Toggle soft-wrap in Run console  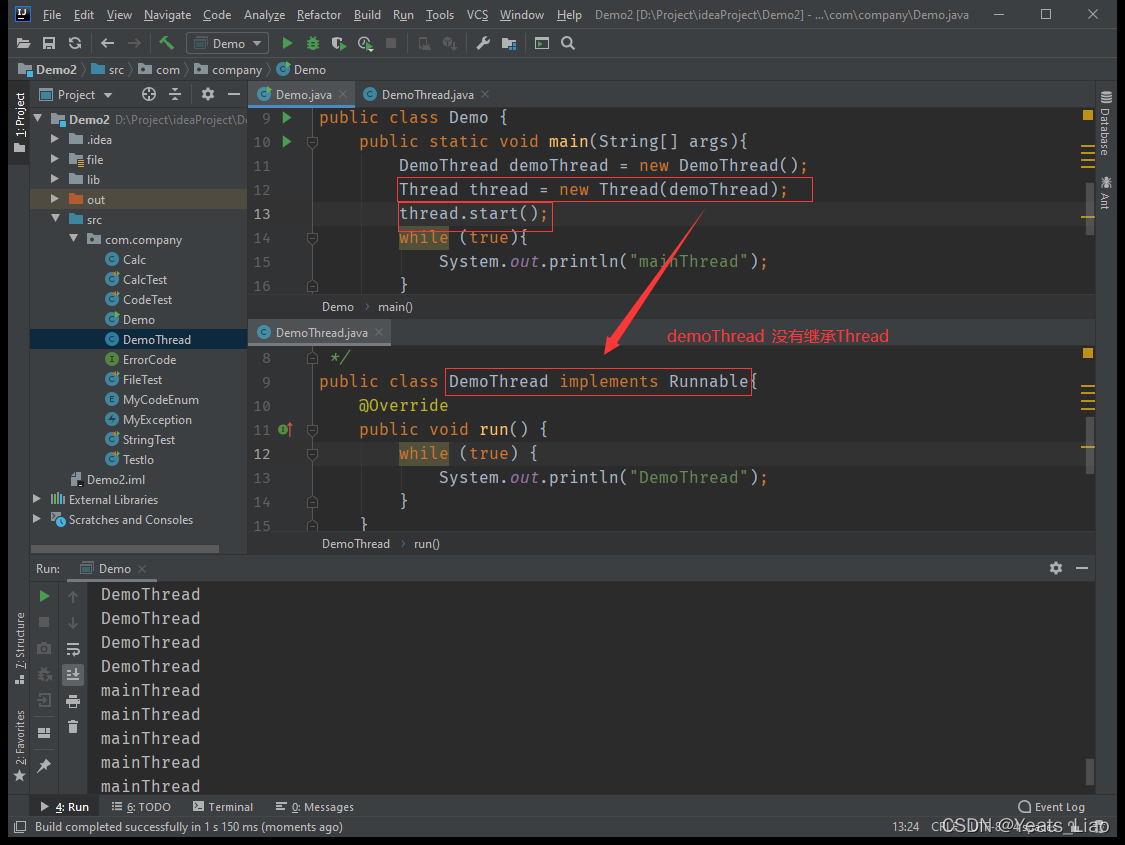pos(73,648)
